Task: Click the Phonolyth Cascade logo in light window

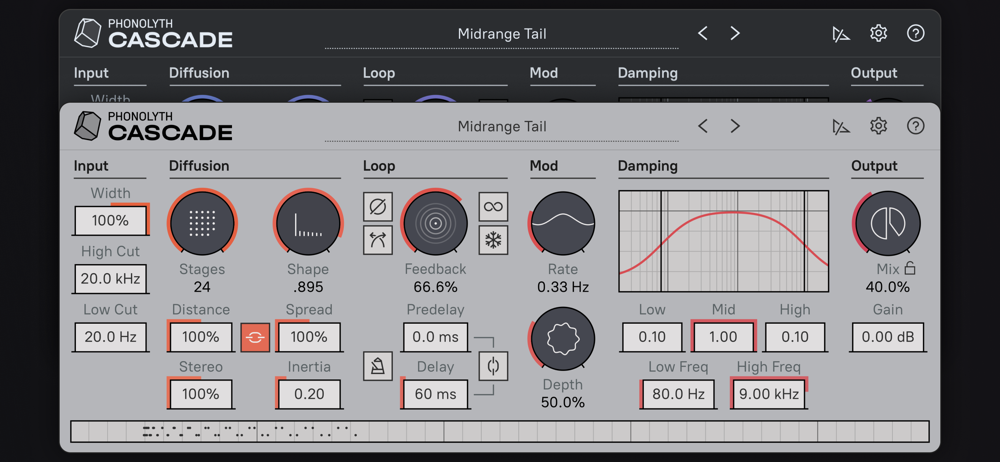Action: [x=153, y=126]
